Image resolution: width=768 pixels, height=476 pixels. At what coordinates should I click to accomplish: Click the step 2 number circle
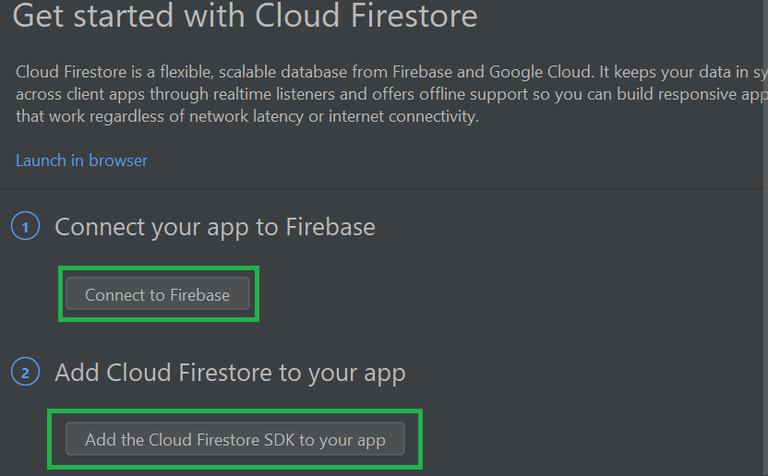tap(25, 373)
